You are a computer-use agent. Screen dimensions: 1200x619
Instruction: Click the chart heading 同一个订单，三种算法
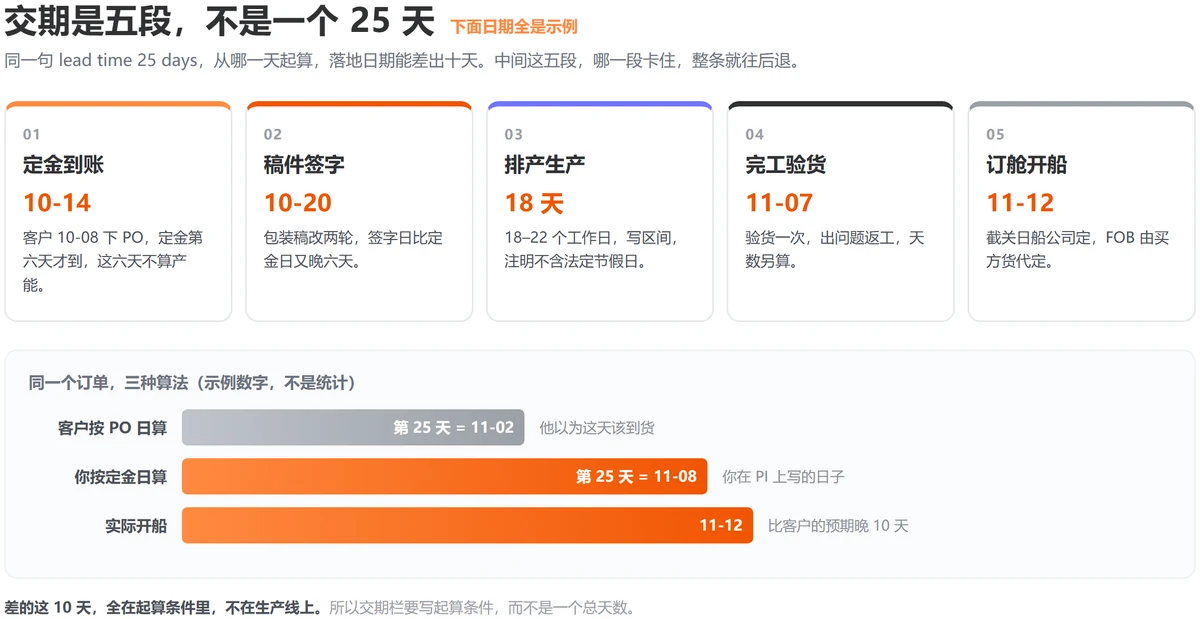tap(193, 383)
